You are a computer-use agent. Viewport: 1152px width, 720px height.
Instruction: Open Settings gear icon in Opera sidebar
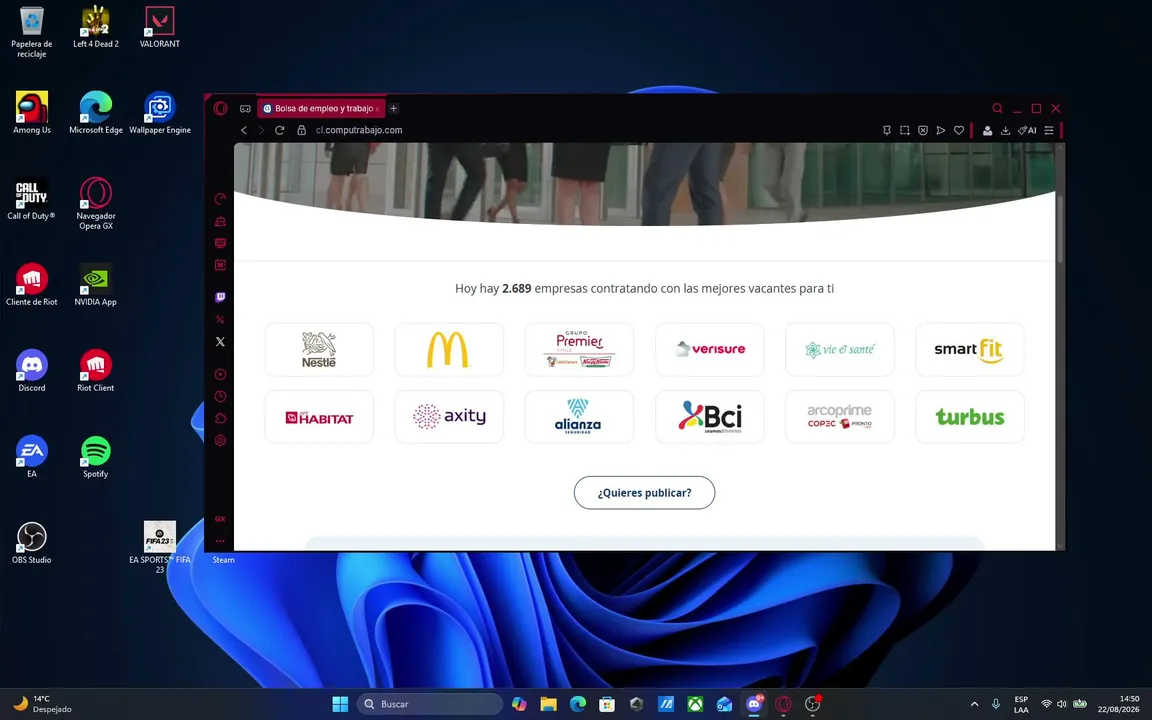coord(220,441)
